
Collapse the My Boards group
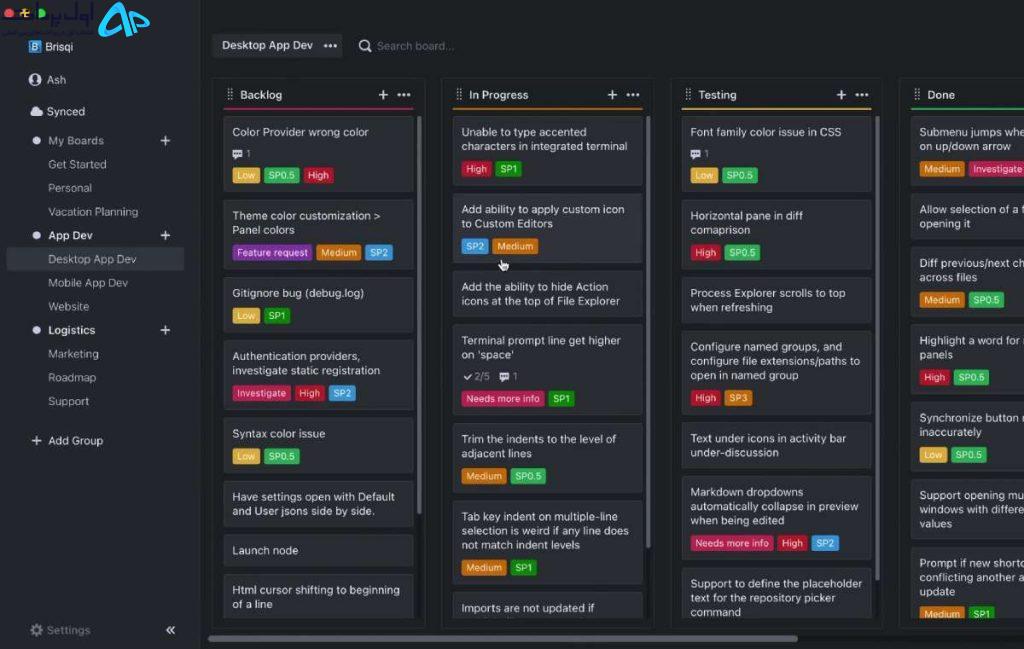pos(37,140)
